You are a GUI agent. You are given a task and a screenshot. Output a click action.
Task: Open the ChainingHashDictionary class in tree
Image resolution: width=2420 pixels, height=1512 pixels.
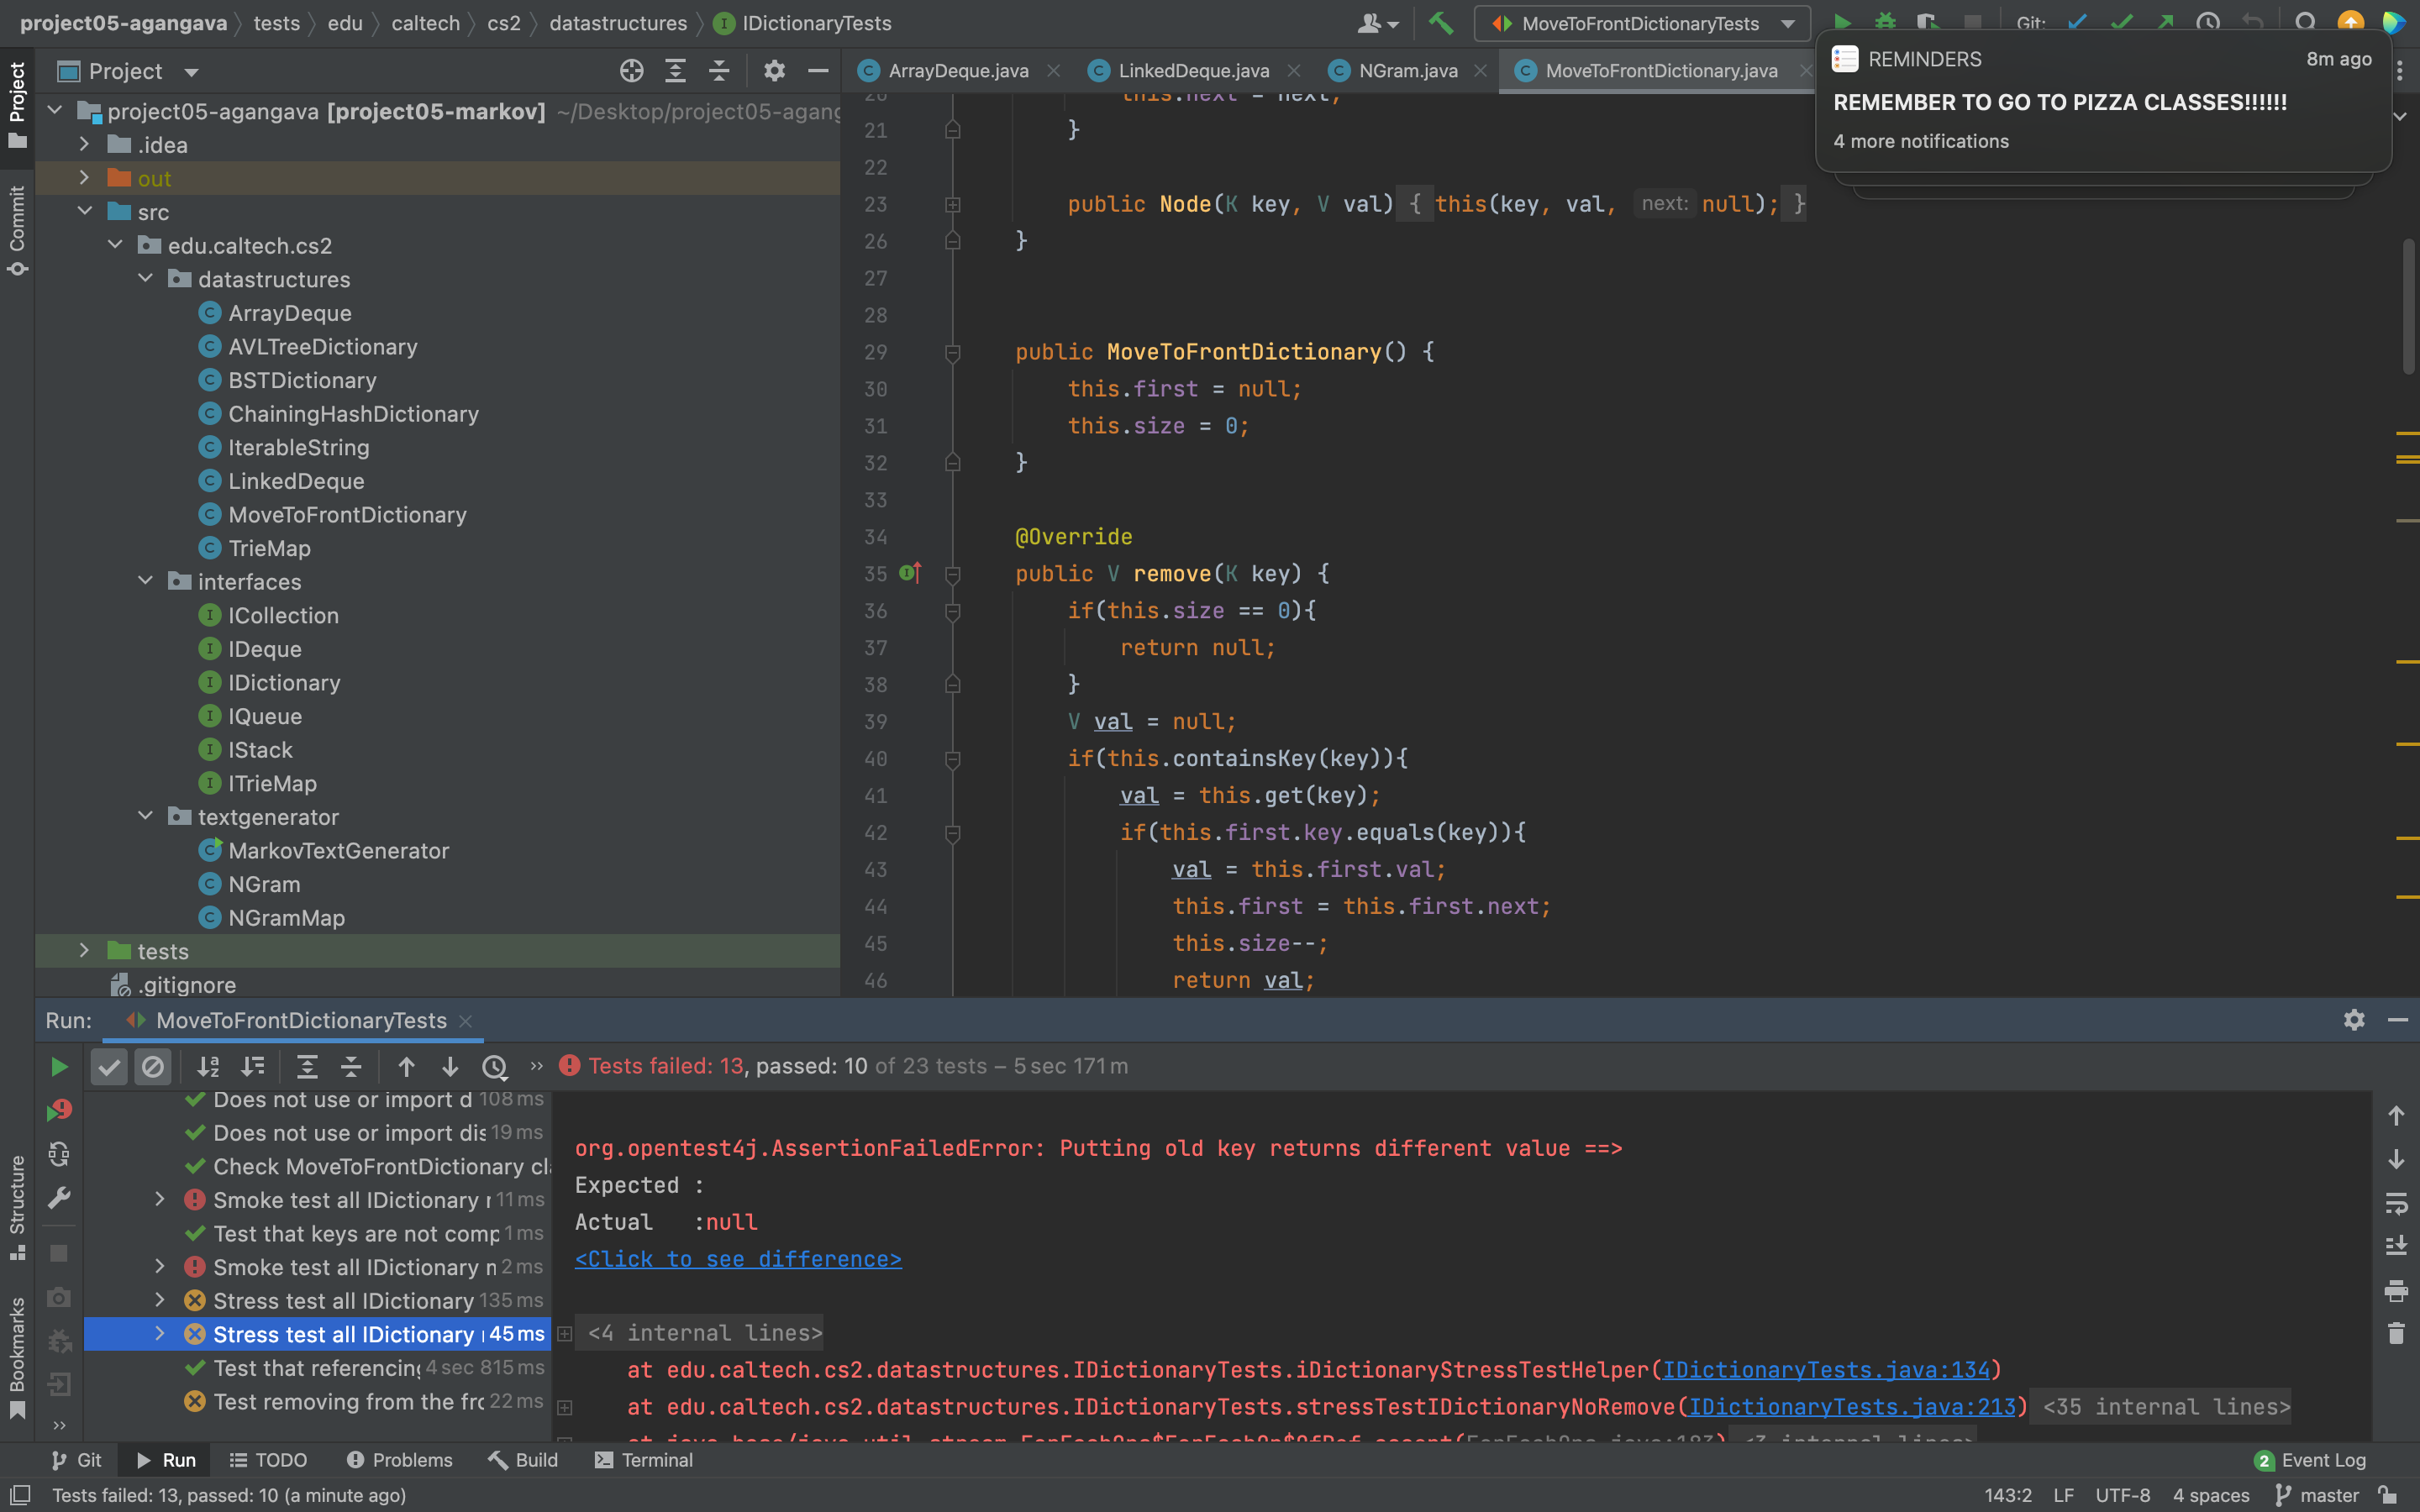(x=353, y=414)
